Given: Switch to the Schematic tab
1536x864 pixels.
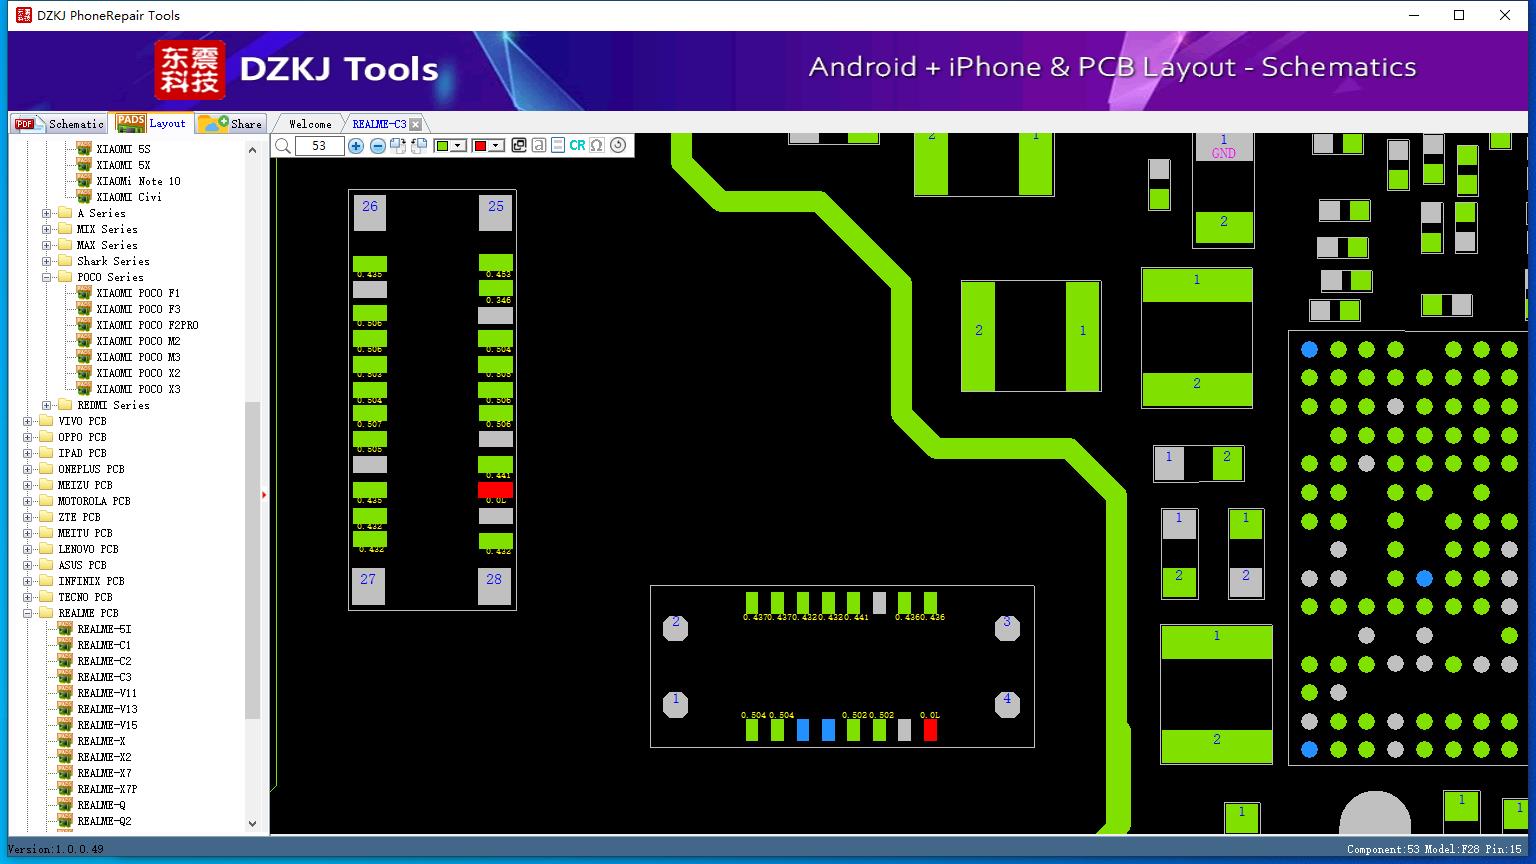Looking at the screenshot, I should tap(59, 124).
